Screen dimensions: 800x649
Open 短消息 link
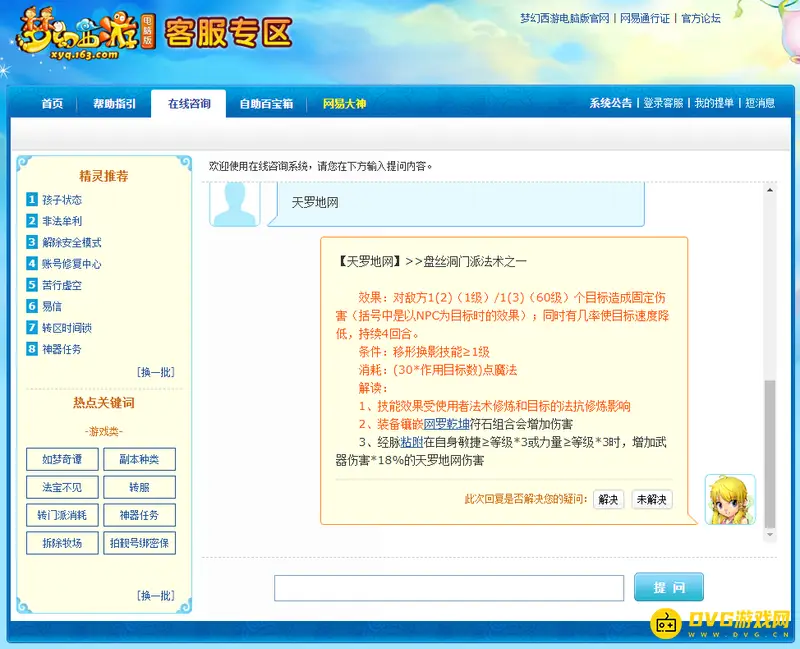coord(760,103)
